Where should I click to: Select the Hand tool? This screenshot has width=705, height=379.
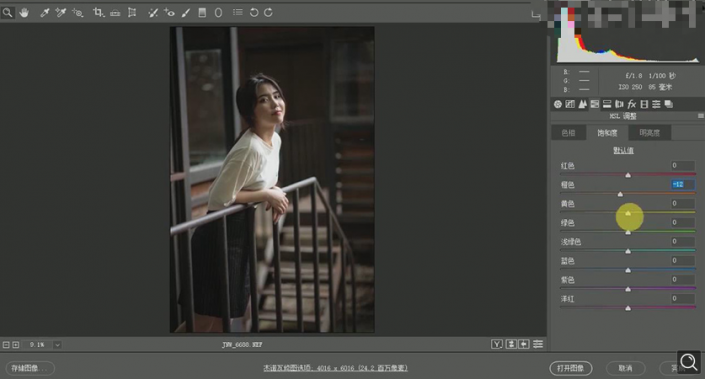(x=24, y=13)
